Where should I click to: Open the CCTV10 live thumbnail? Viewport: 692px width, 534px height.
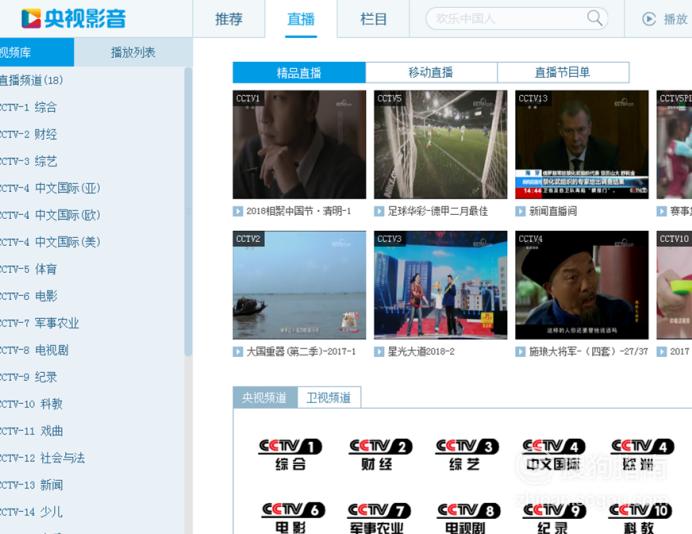pos(674,285)
